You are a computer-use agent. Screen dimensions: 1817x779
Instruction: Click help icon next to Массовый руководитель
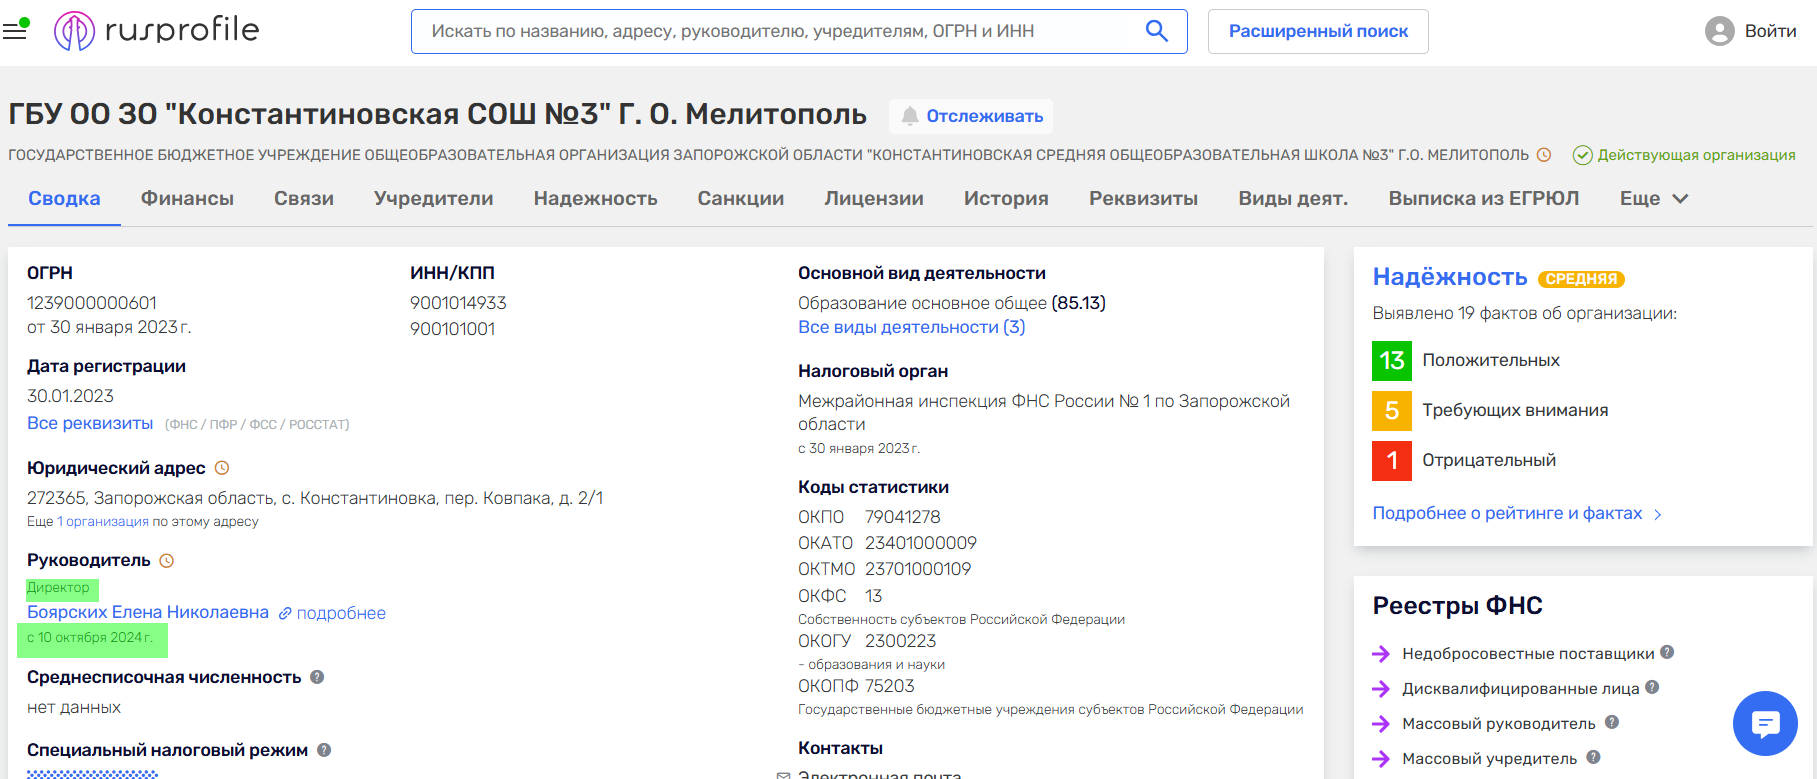click(x=1611, y=722)
